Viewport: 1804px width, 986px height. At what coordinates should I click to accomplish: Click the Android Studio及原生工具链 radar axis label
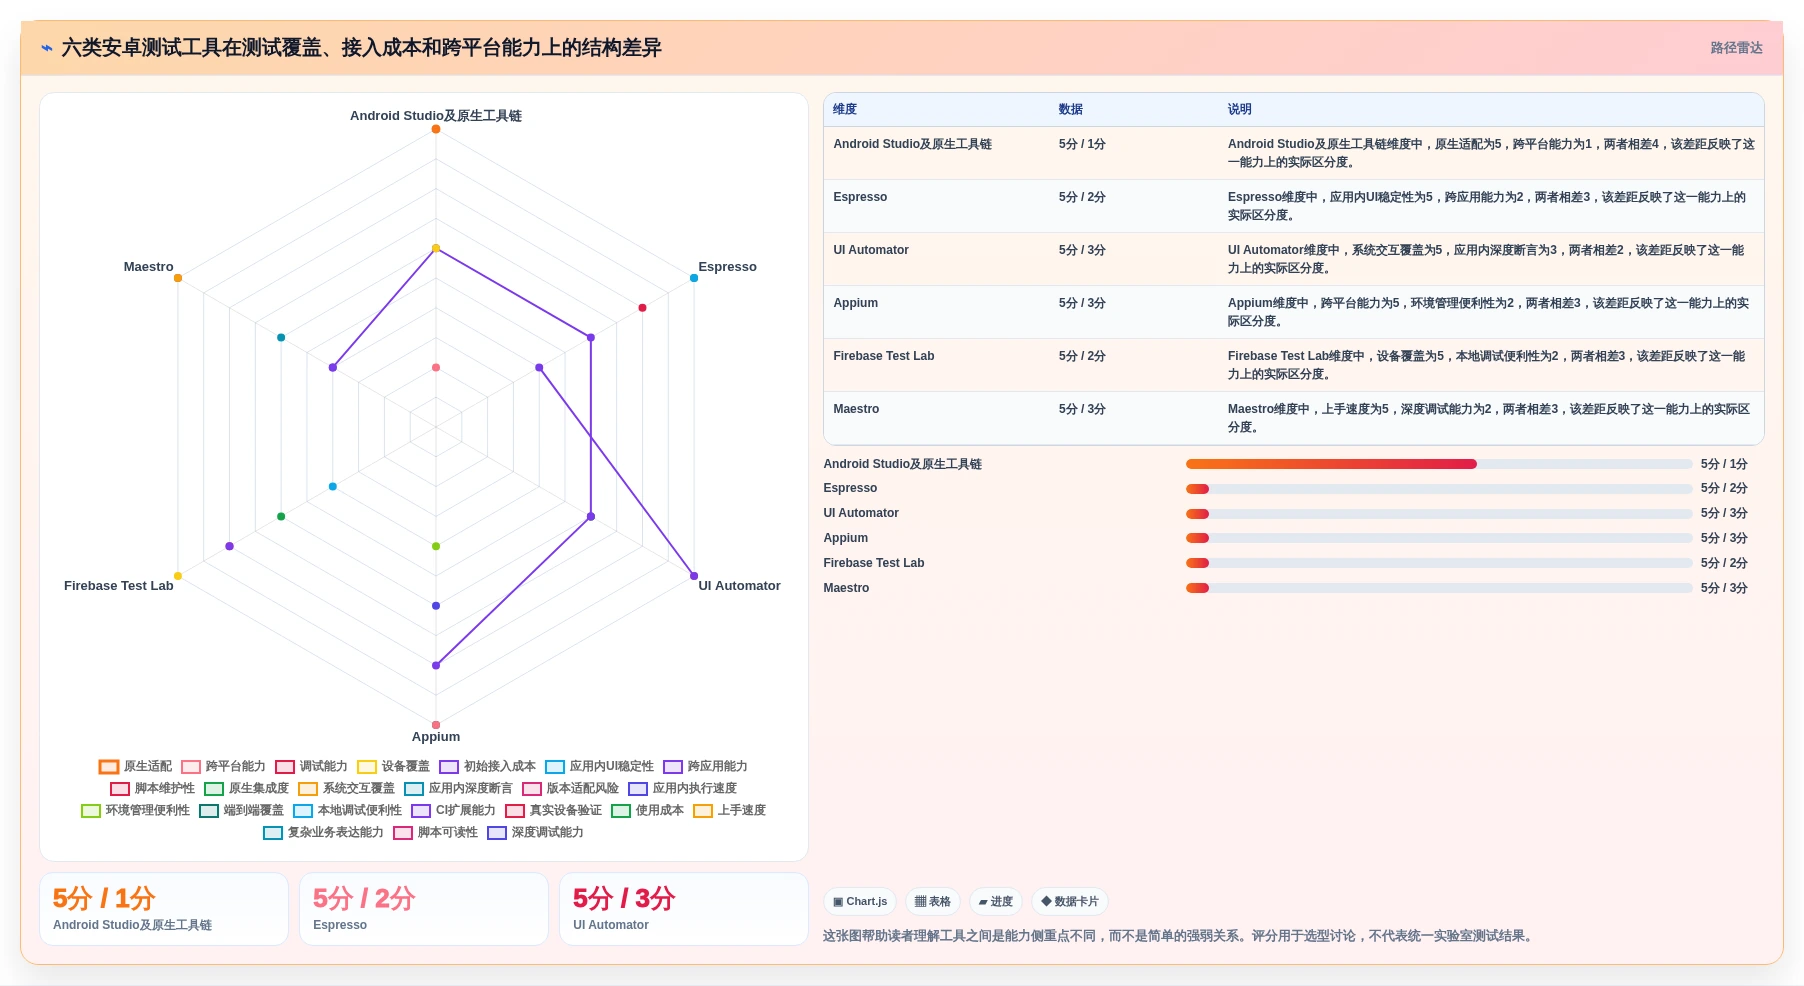click(x=436, y=116)
